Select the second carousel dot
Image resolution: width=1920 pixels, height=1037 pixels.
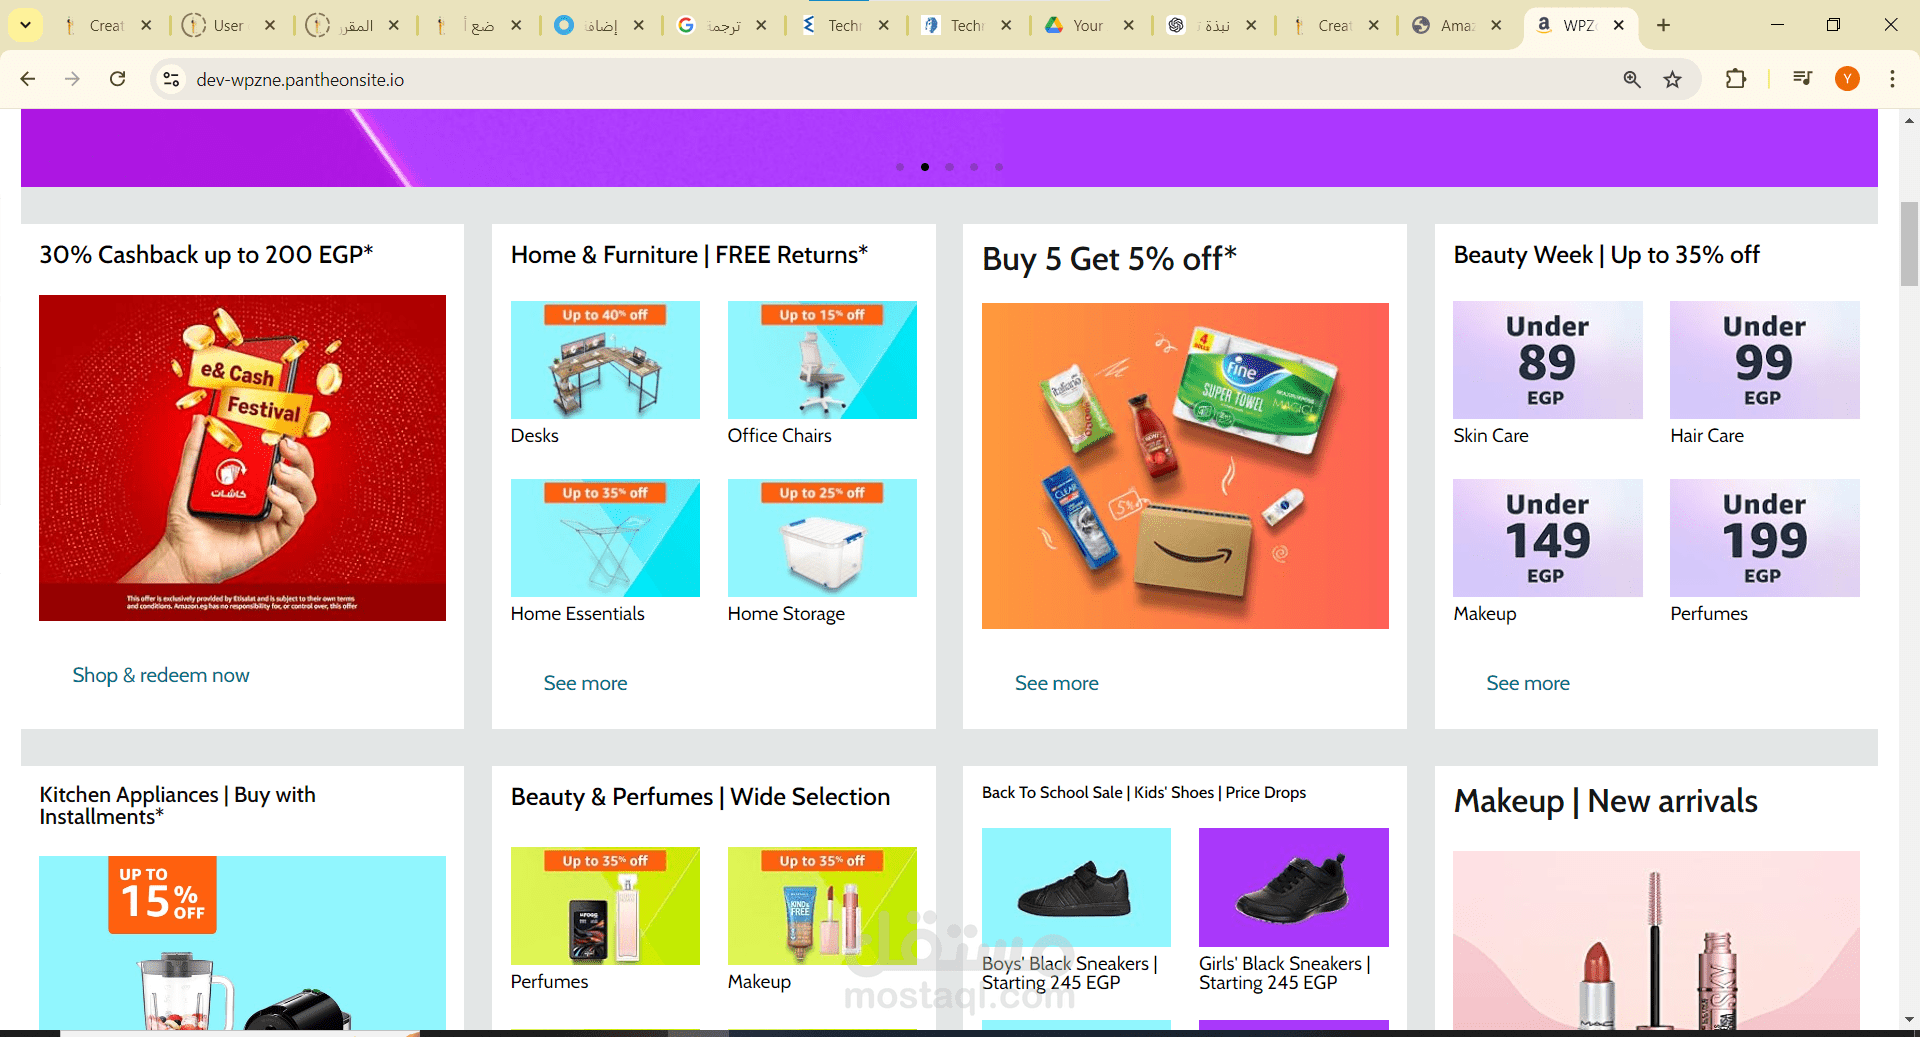pos(925,167)
